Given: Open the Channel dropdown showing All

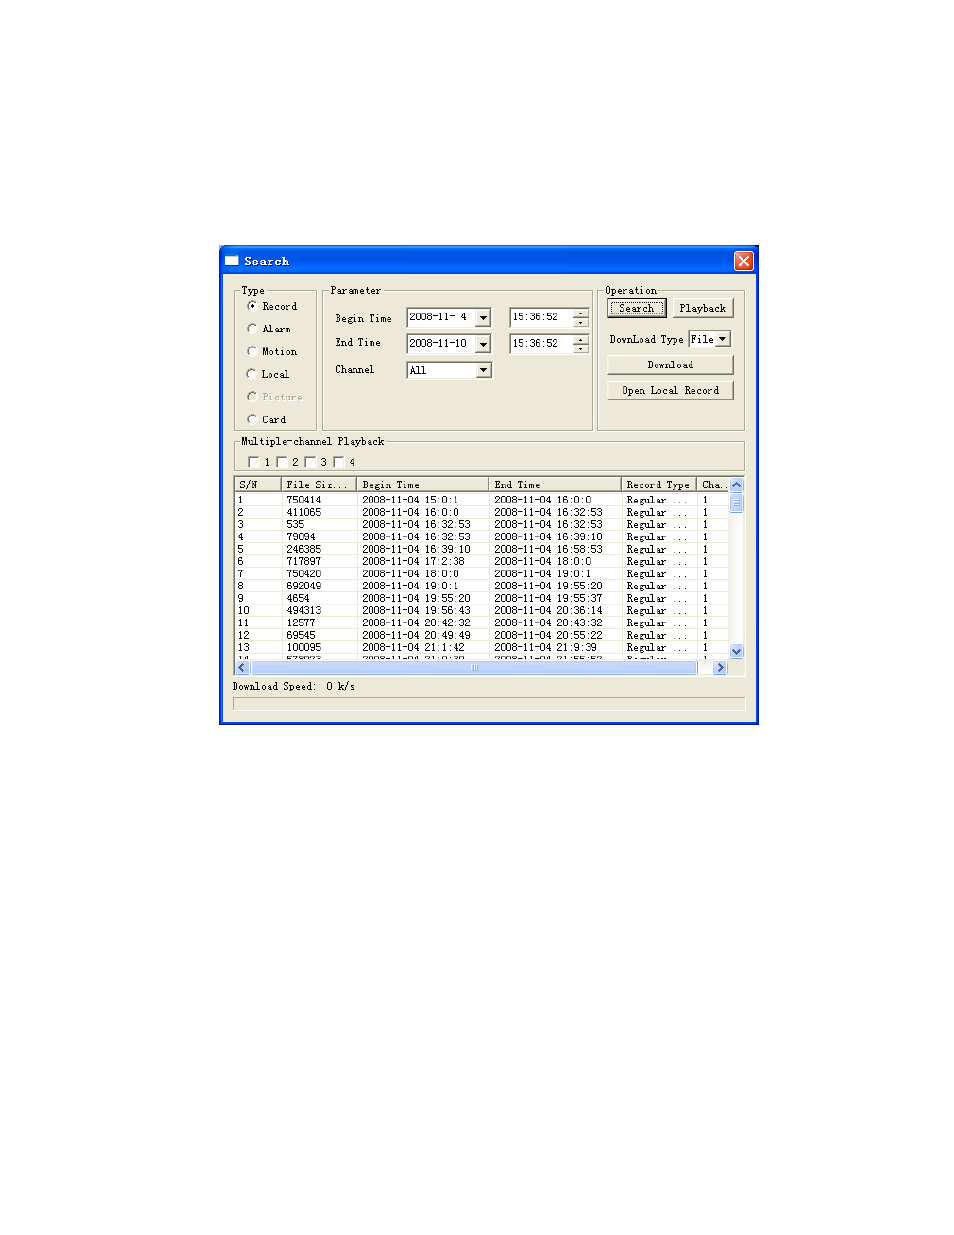Looking at the screenshot, I should pyautogui.click(x=483, y=370).
